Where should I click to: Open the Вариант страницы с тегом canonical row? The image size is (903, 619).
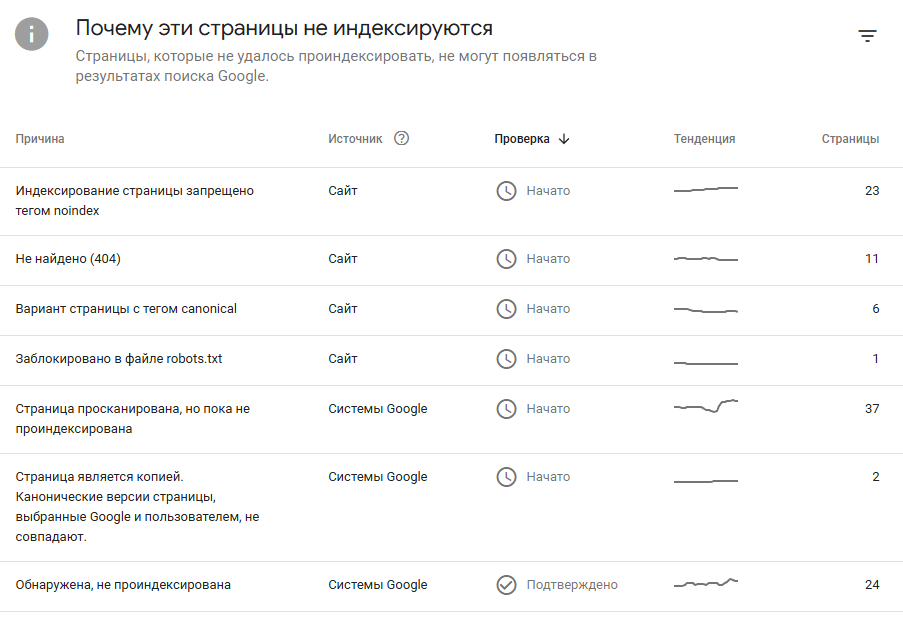pyautogui.click(x=452, y=310)
